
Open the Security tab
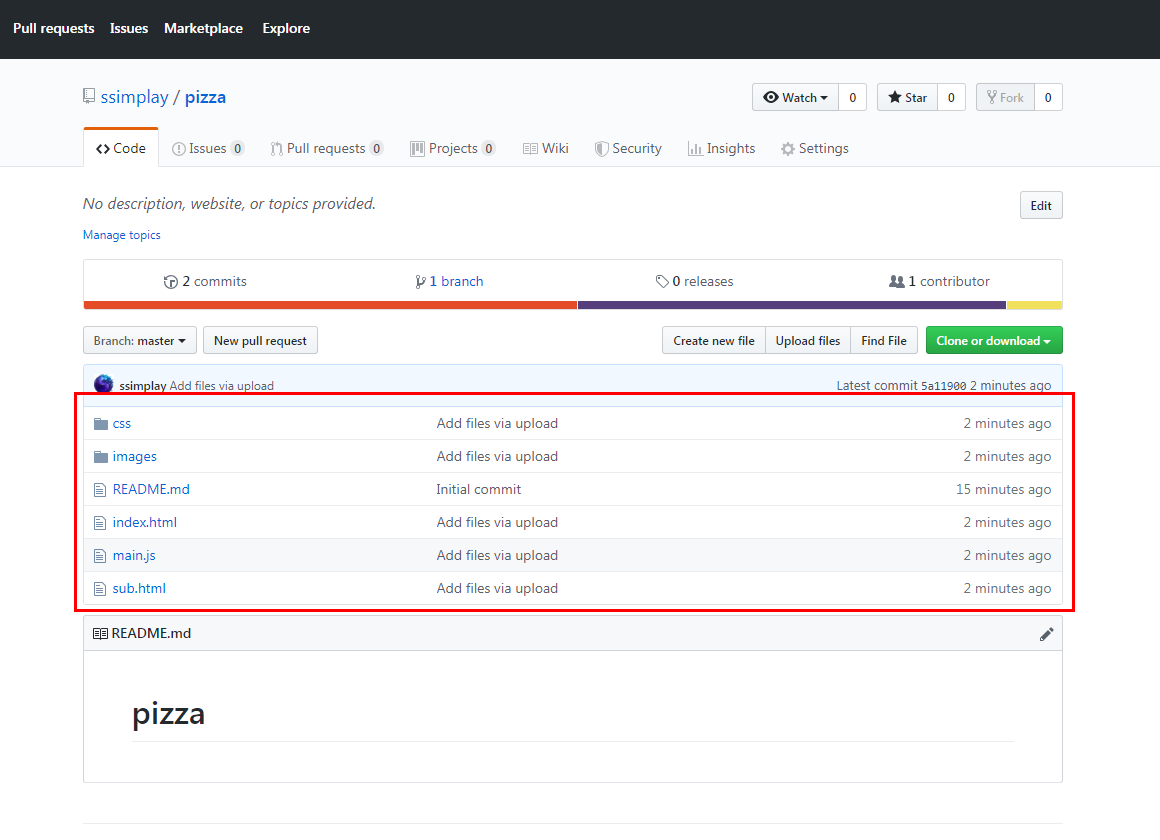coord(628,149)
